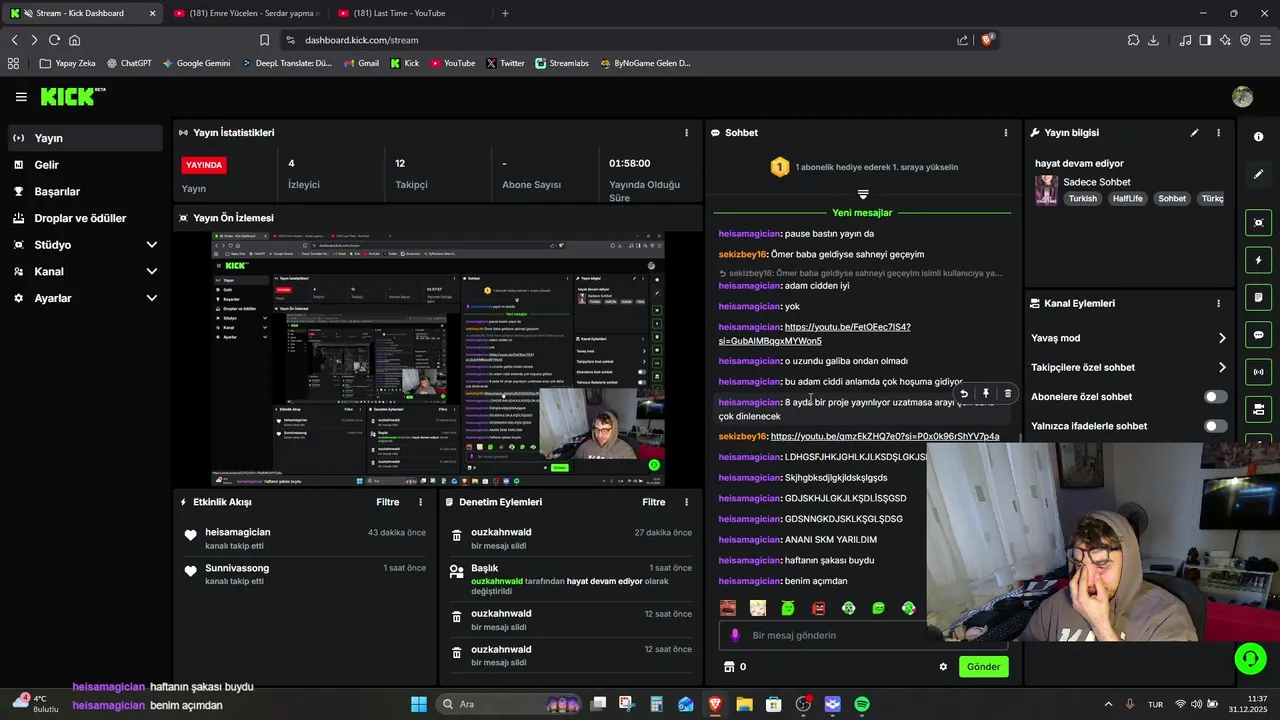The height and width of the screenshot is (720, 1280).
Task: Insert the red angry face emote
Action: (818, 608)
